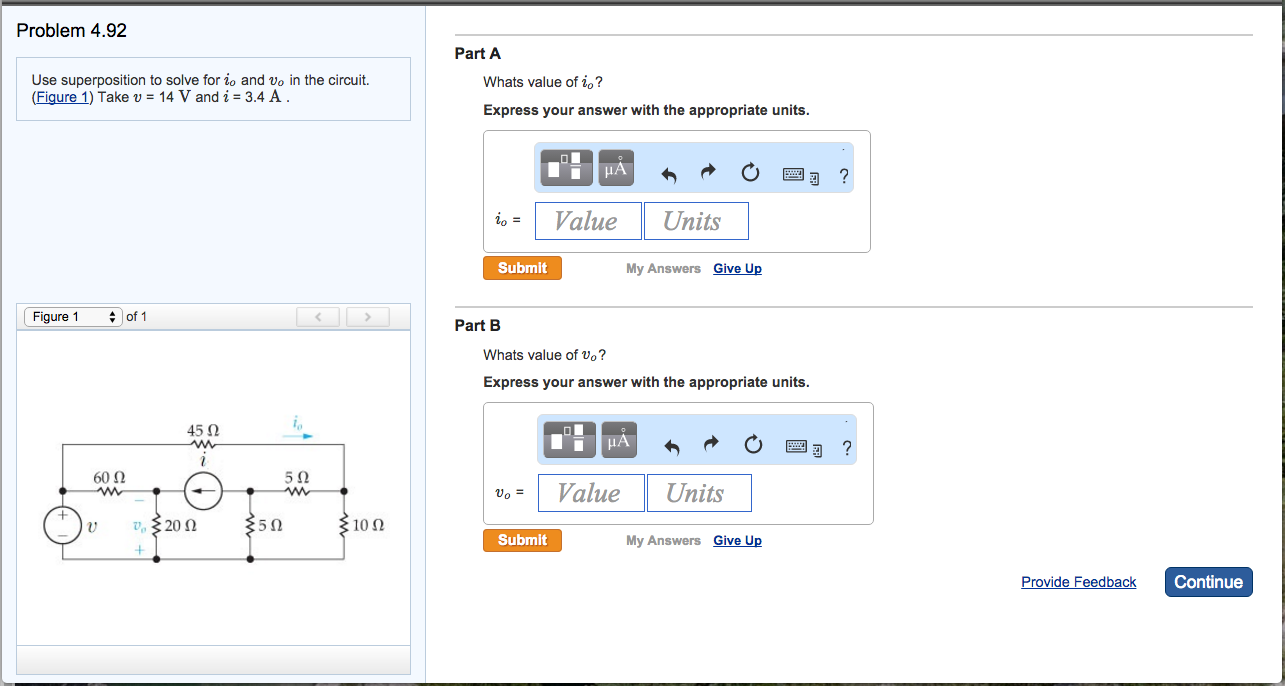
Task: Click the question mark help icon in Part B
Action: click(x=847, y=448)
